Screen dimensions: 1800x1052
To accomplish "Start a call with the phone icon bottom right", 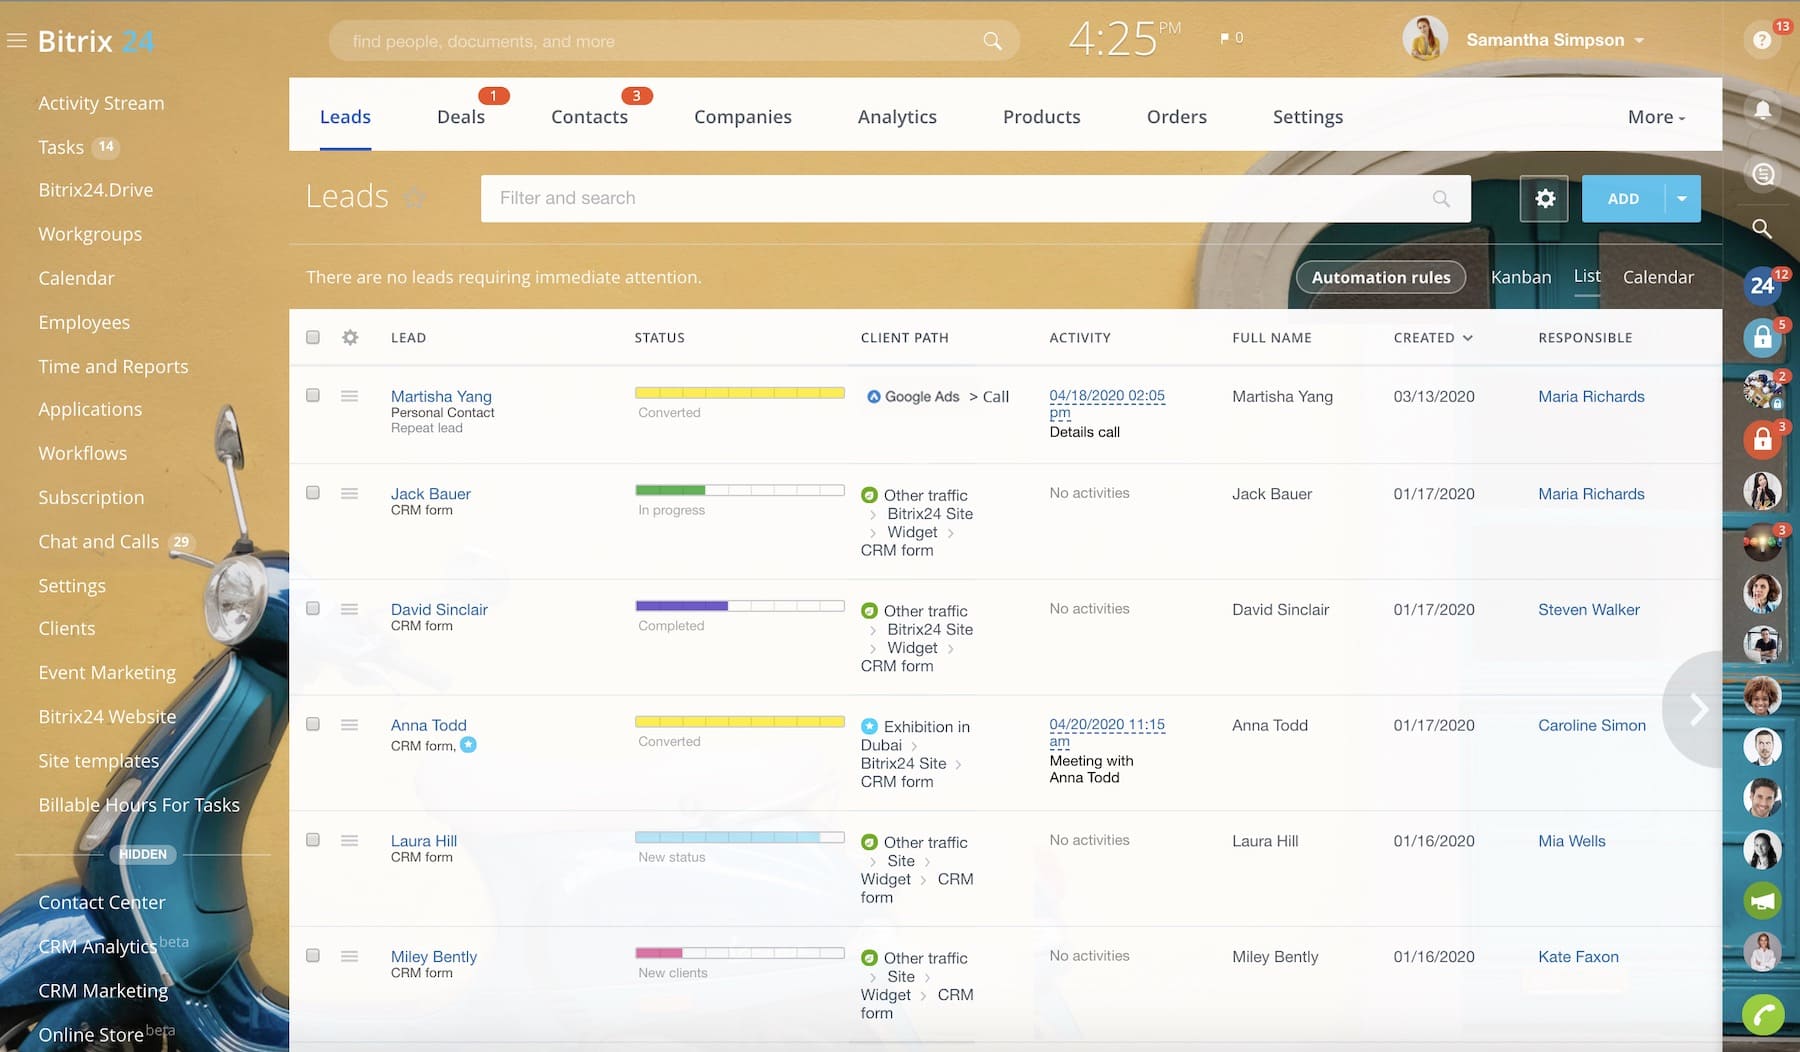I will click(x=1762, y=1016).
